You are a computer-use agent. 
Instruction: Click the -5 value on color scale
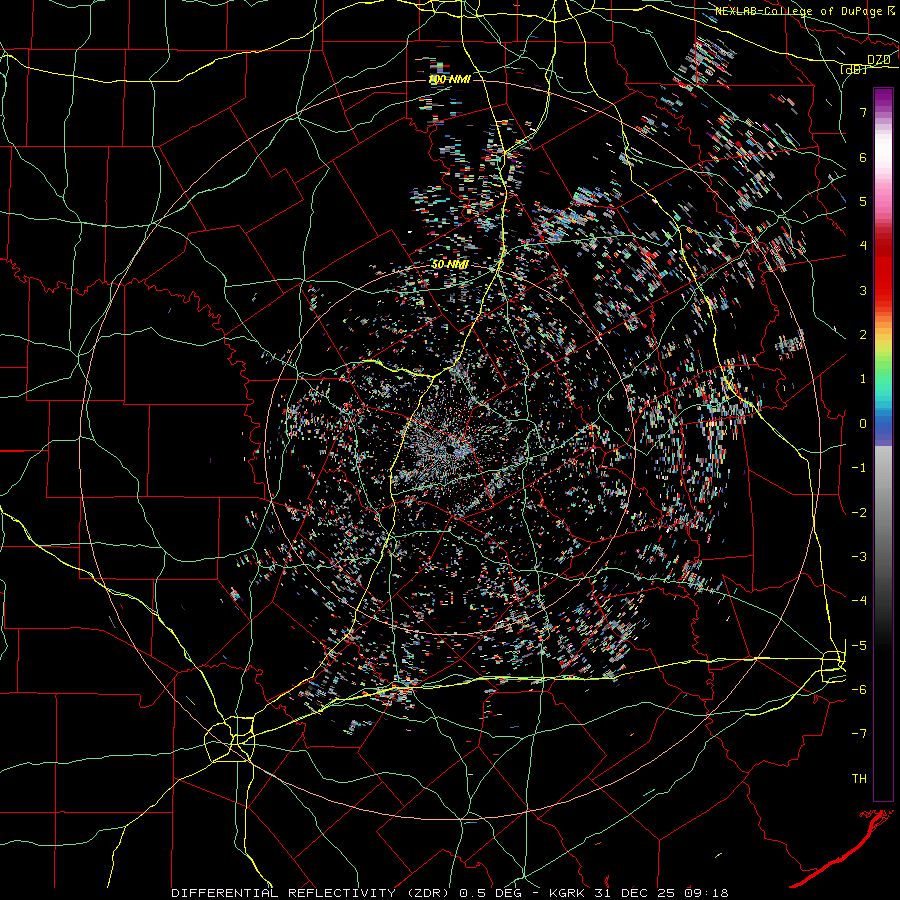[x=859, y=645]
